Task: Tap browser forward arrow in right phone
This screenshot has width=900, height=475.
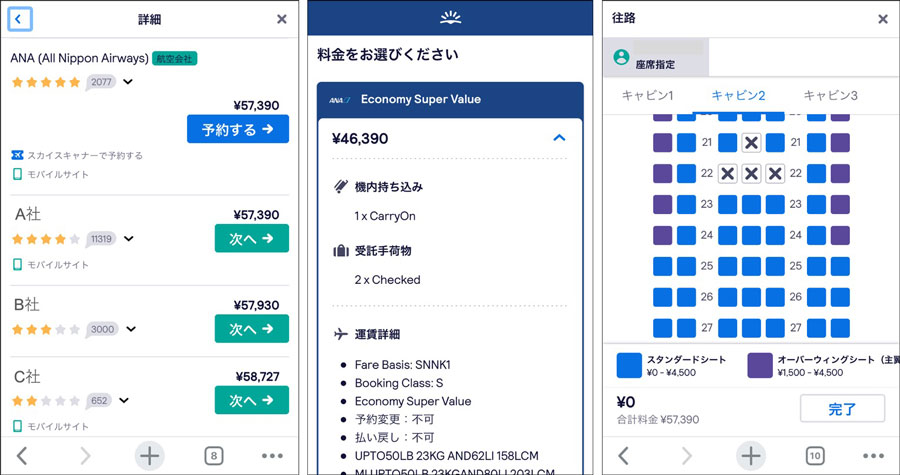Action: (687, 456)
